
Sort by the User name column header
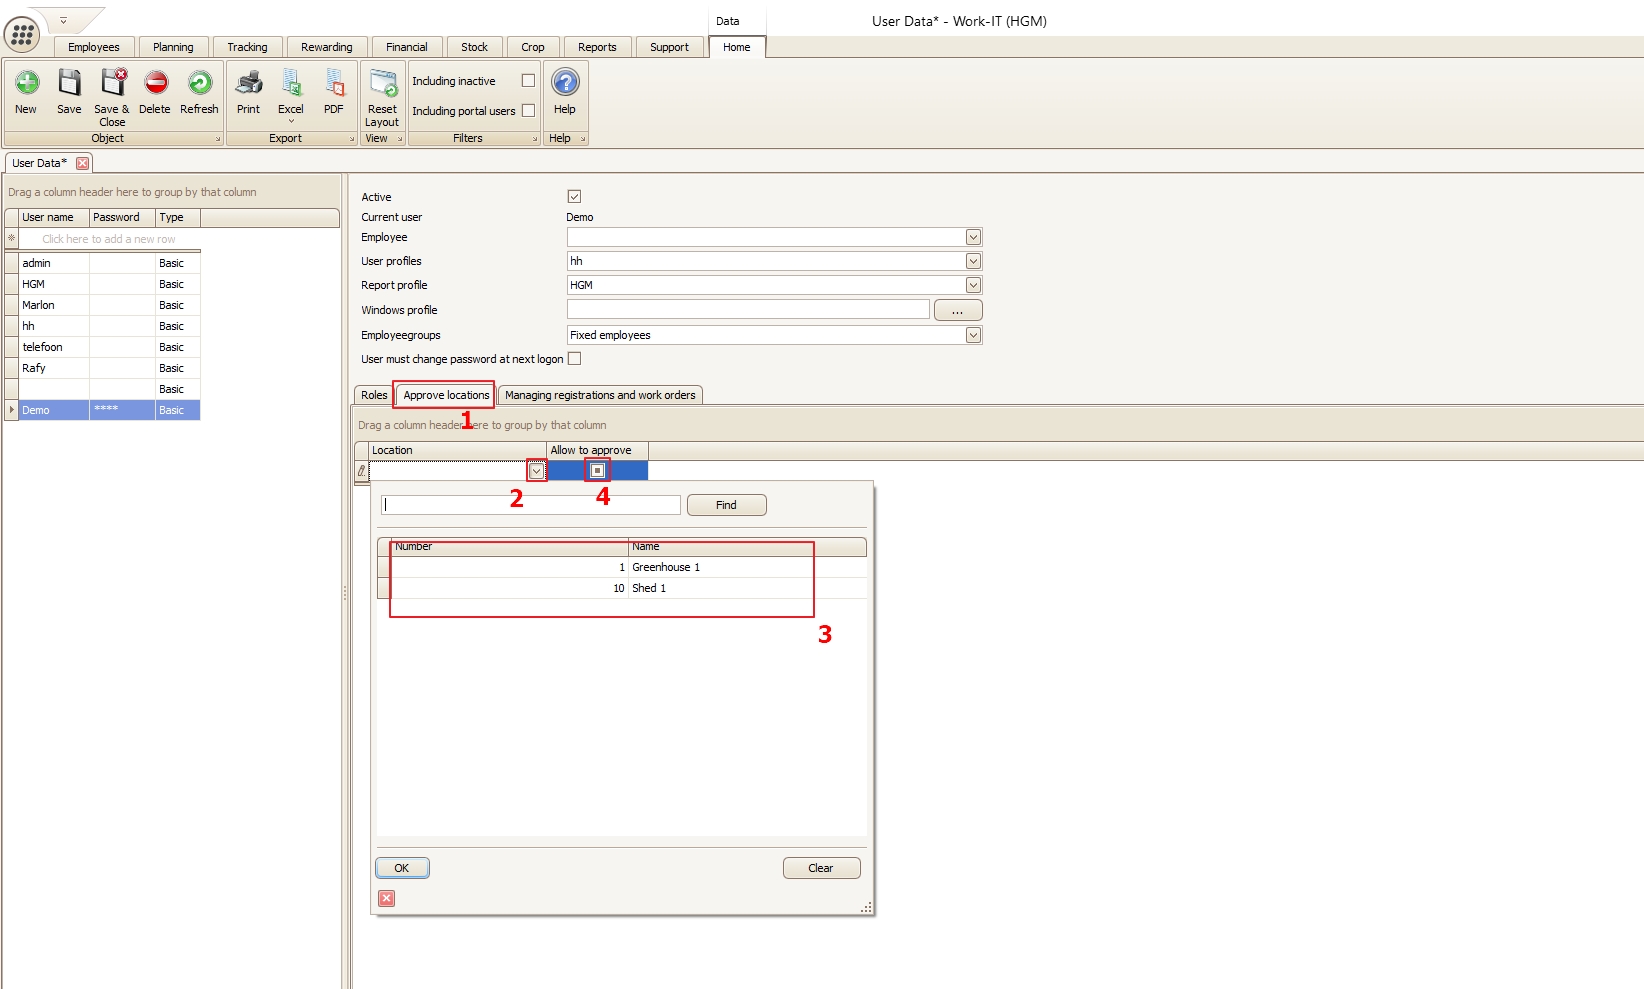click(x=54, y=217)
